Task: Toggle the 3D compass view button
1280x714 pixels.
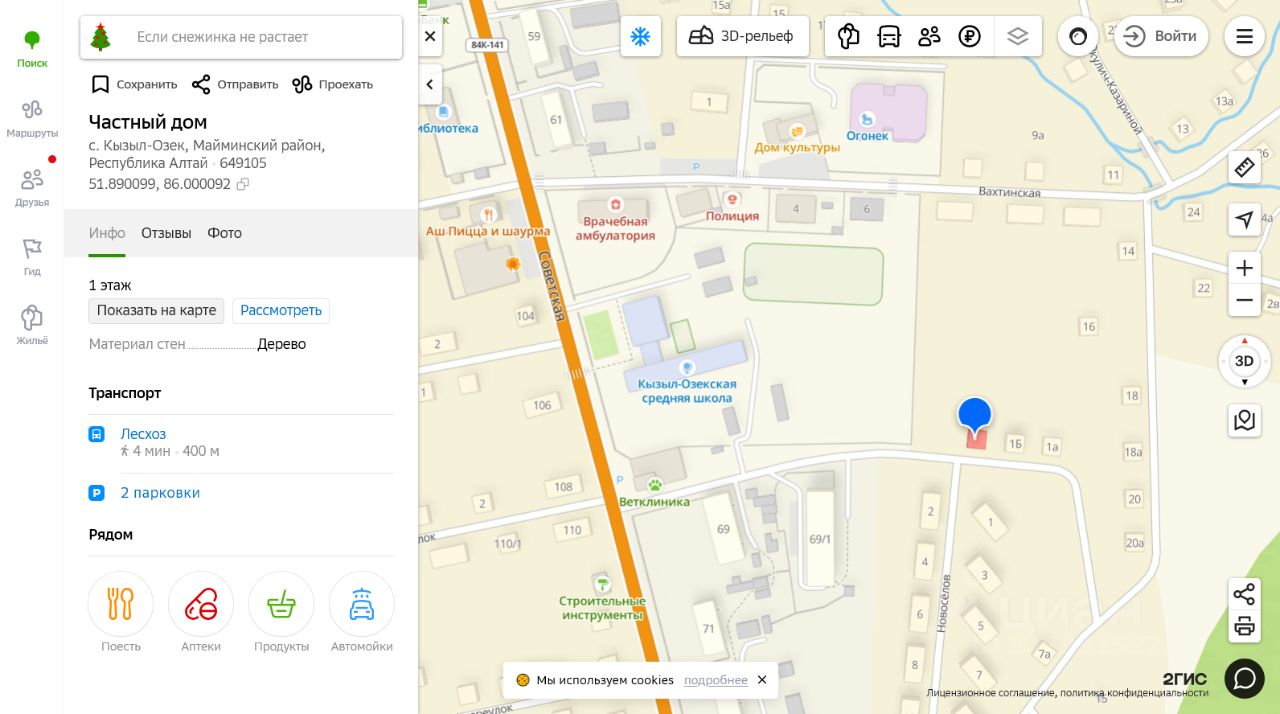Action: pos(1244,361)
